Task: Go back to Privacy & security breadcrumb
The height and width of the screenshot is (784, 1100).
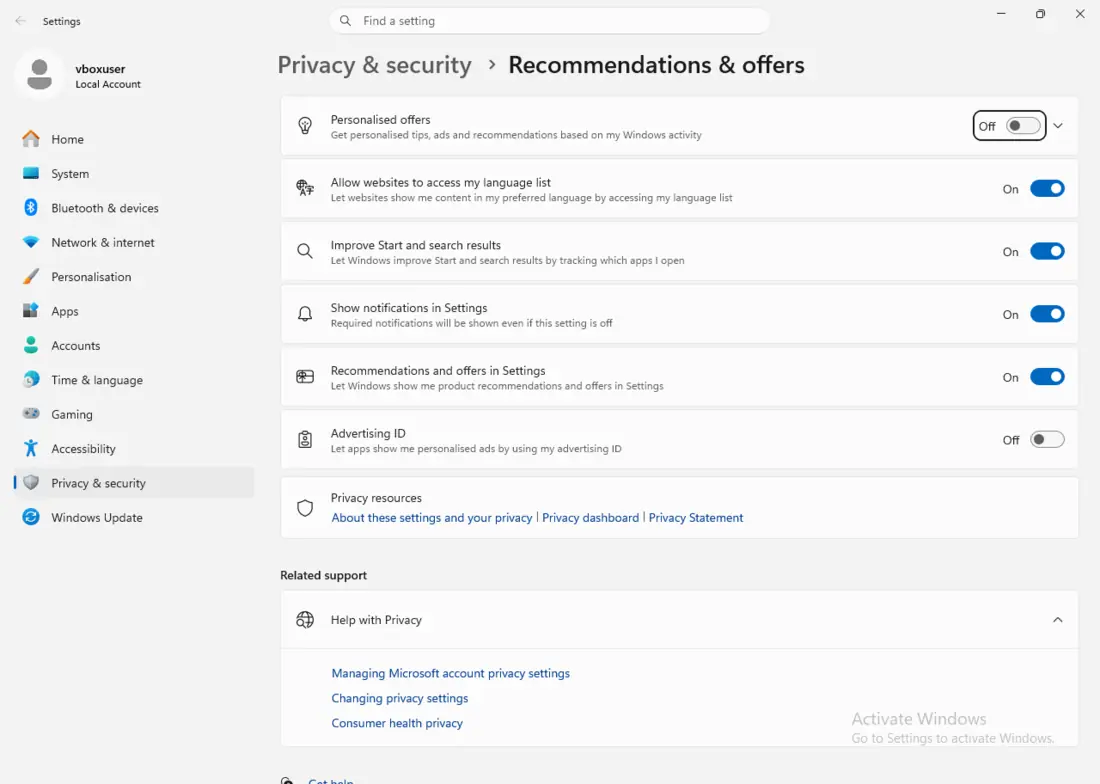Action: pos(375,65)
